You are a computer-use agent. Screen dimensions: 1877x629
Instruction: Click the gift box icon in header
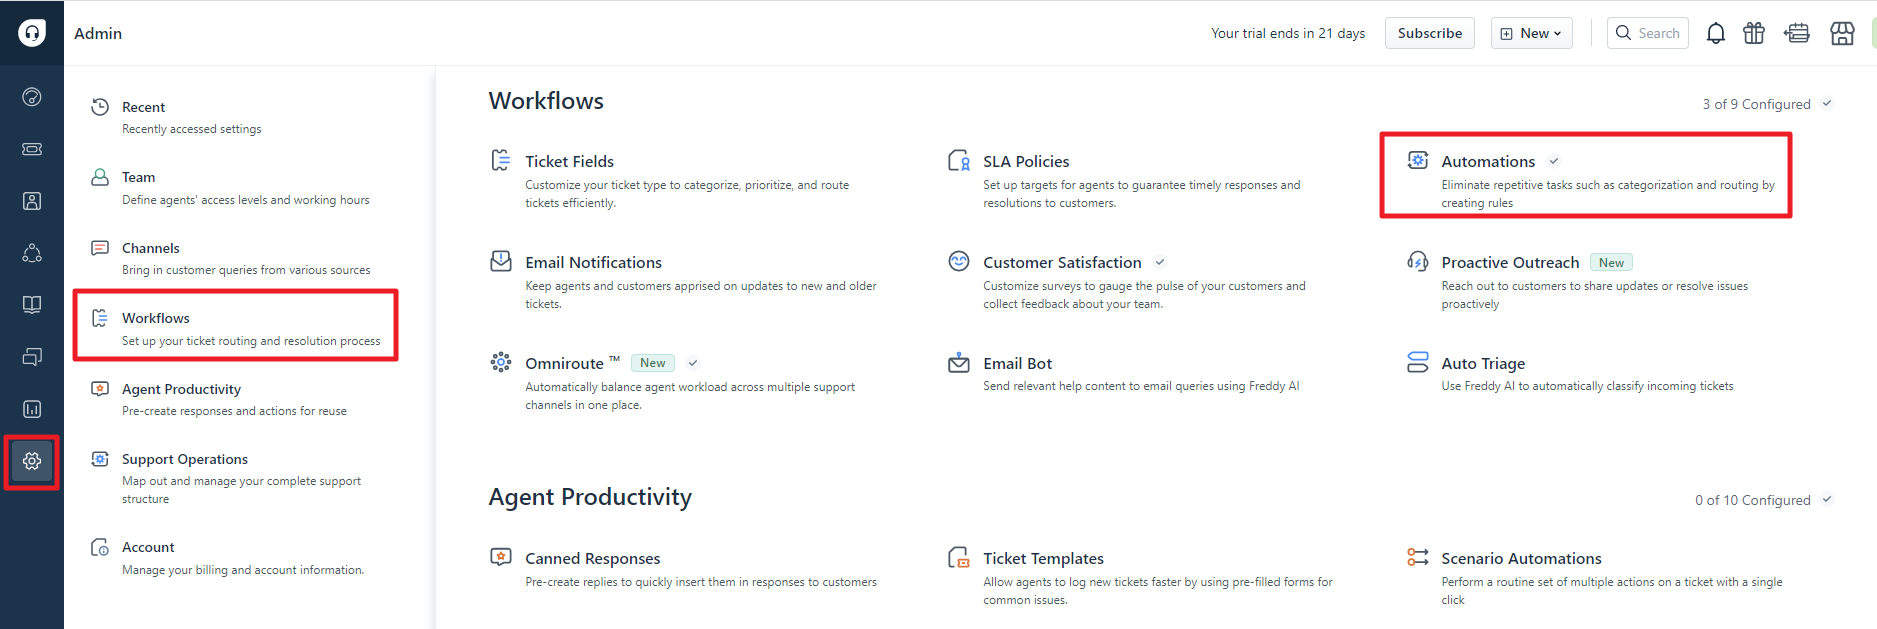[1754, 33]
